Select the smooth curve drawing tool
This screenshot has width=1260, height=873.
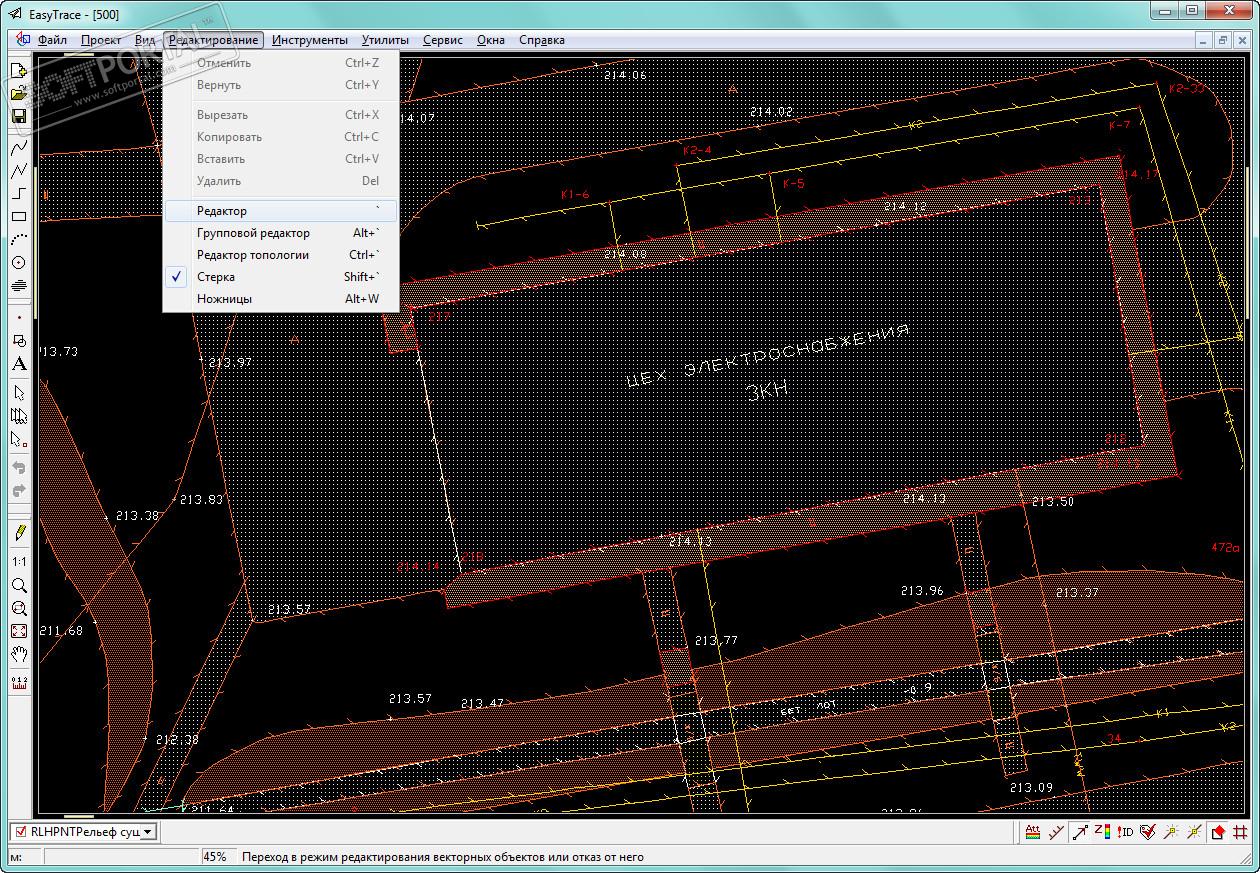click(x=18, y=148)
